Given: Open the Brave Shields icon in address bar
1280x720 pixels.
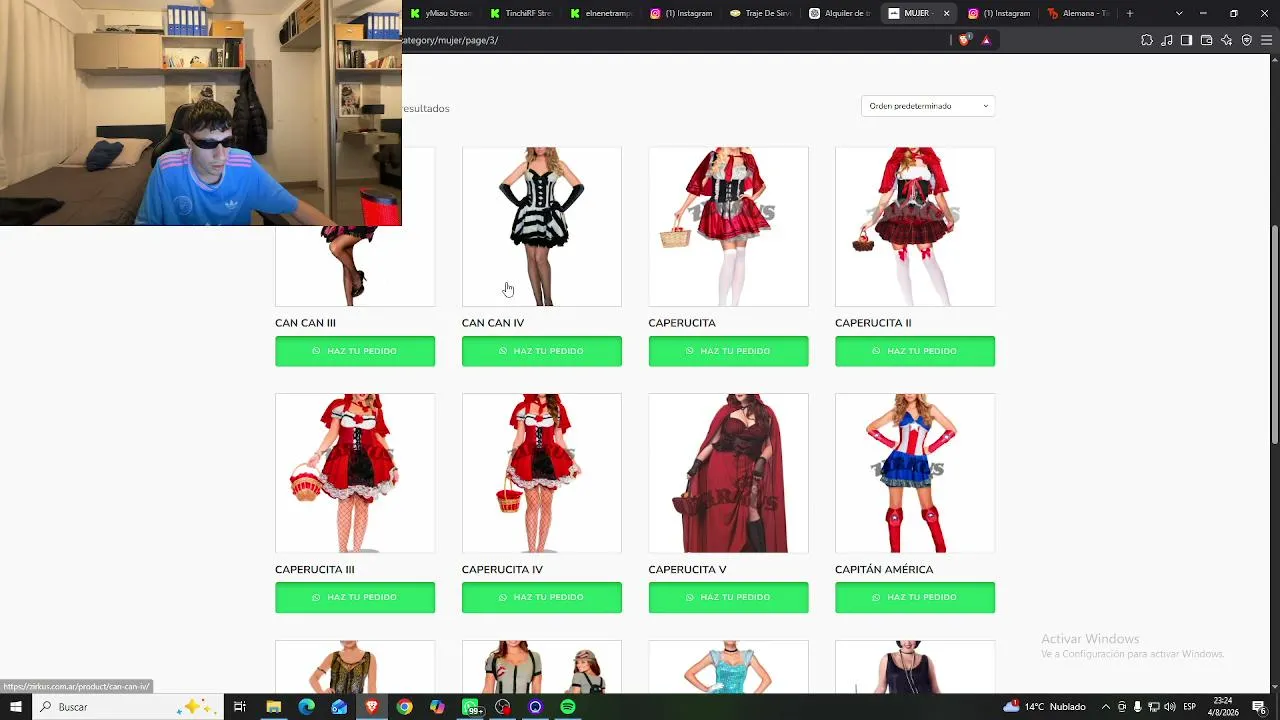Looking at the screenshot, I should (964, 40).
